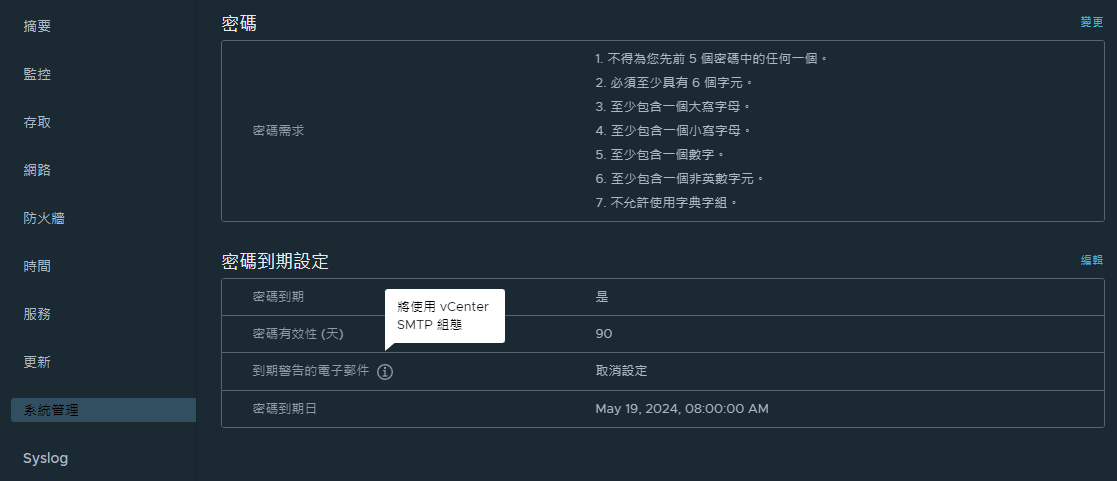Click the vCenter SMTP 組態 tooltip
Screen dimensions: 1117x481
point(445,316)
